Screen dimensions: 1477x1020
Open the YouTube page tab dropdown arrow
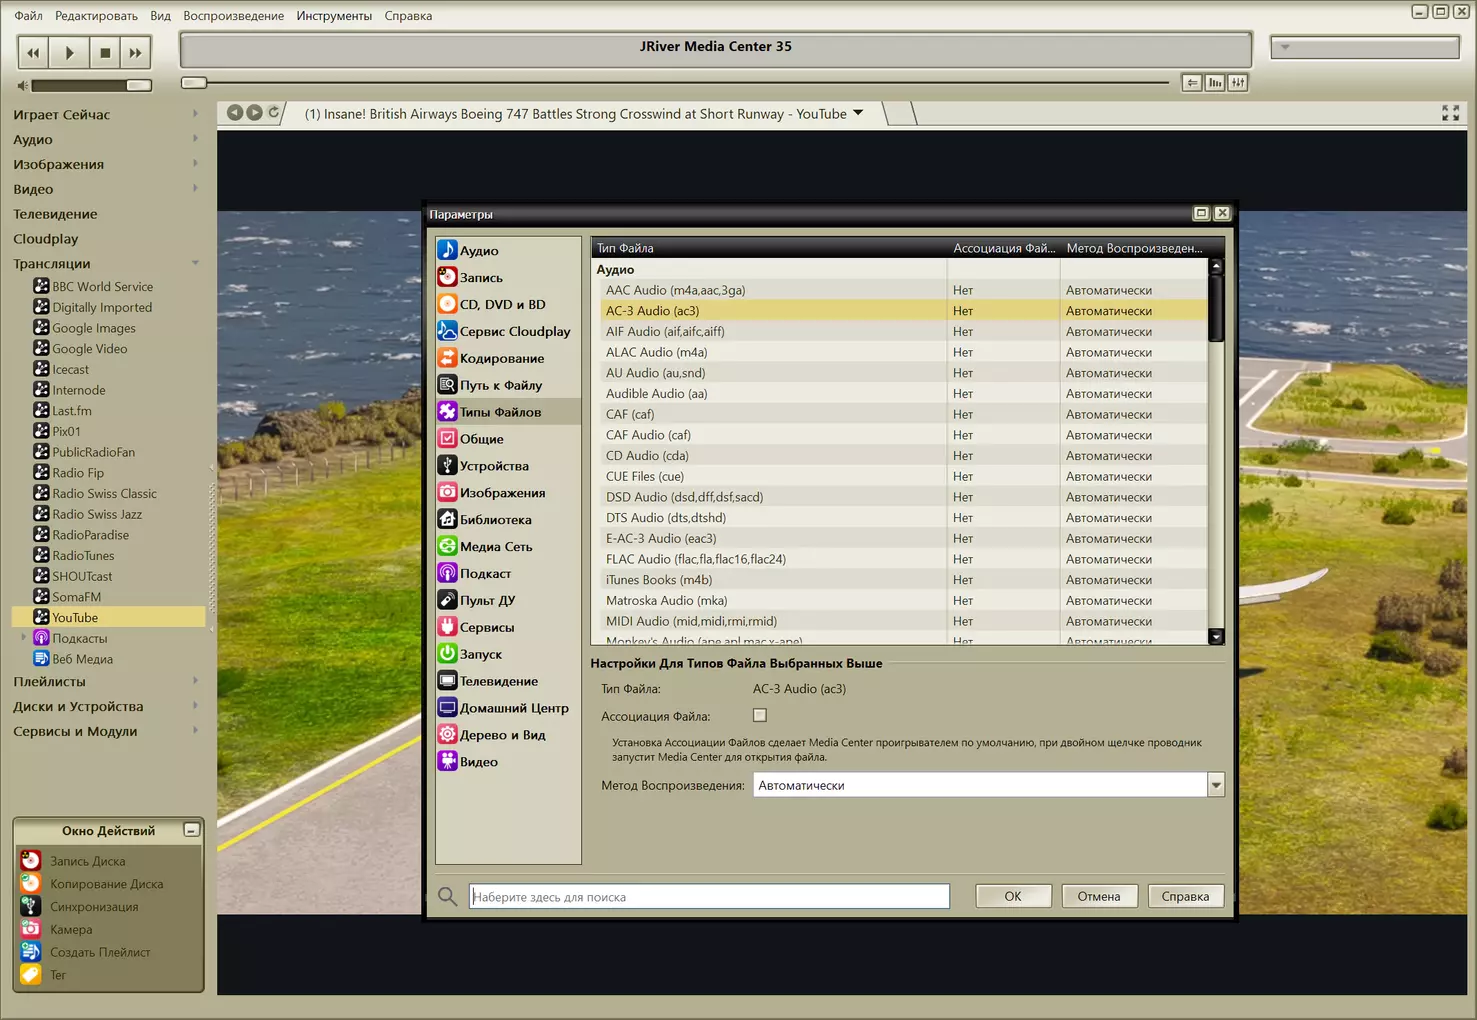click(x=858, y=113)
